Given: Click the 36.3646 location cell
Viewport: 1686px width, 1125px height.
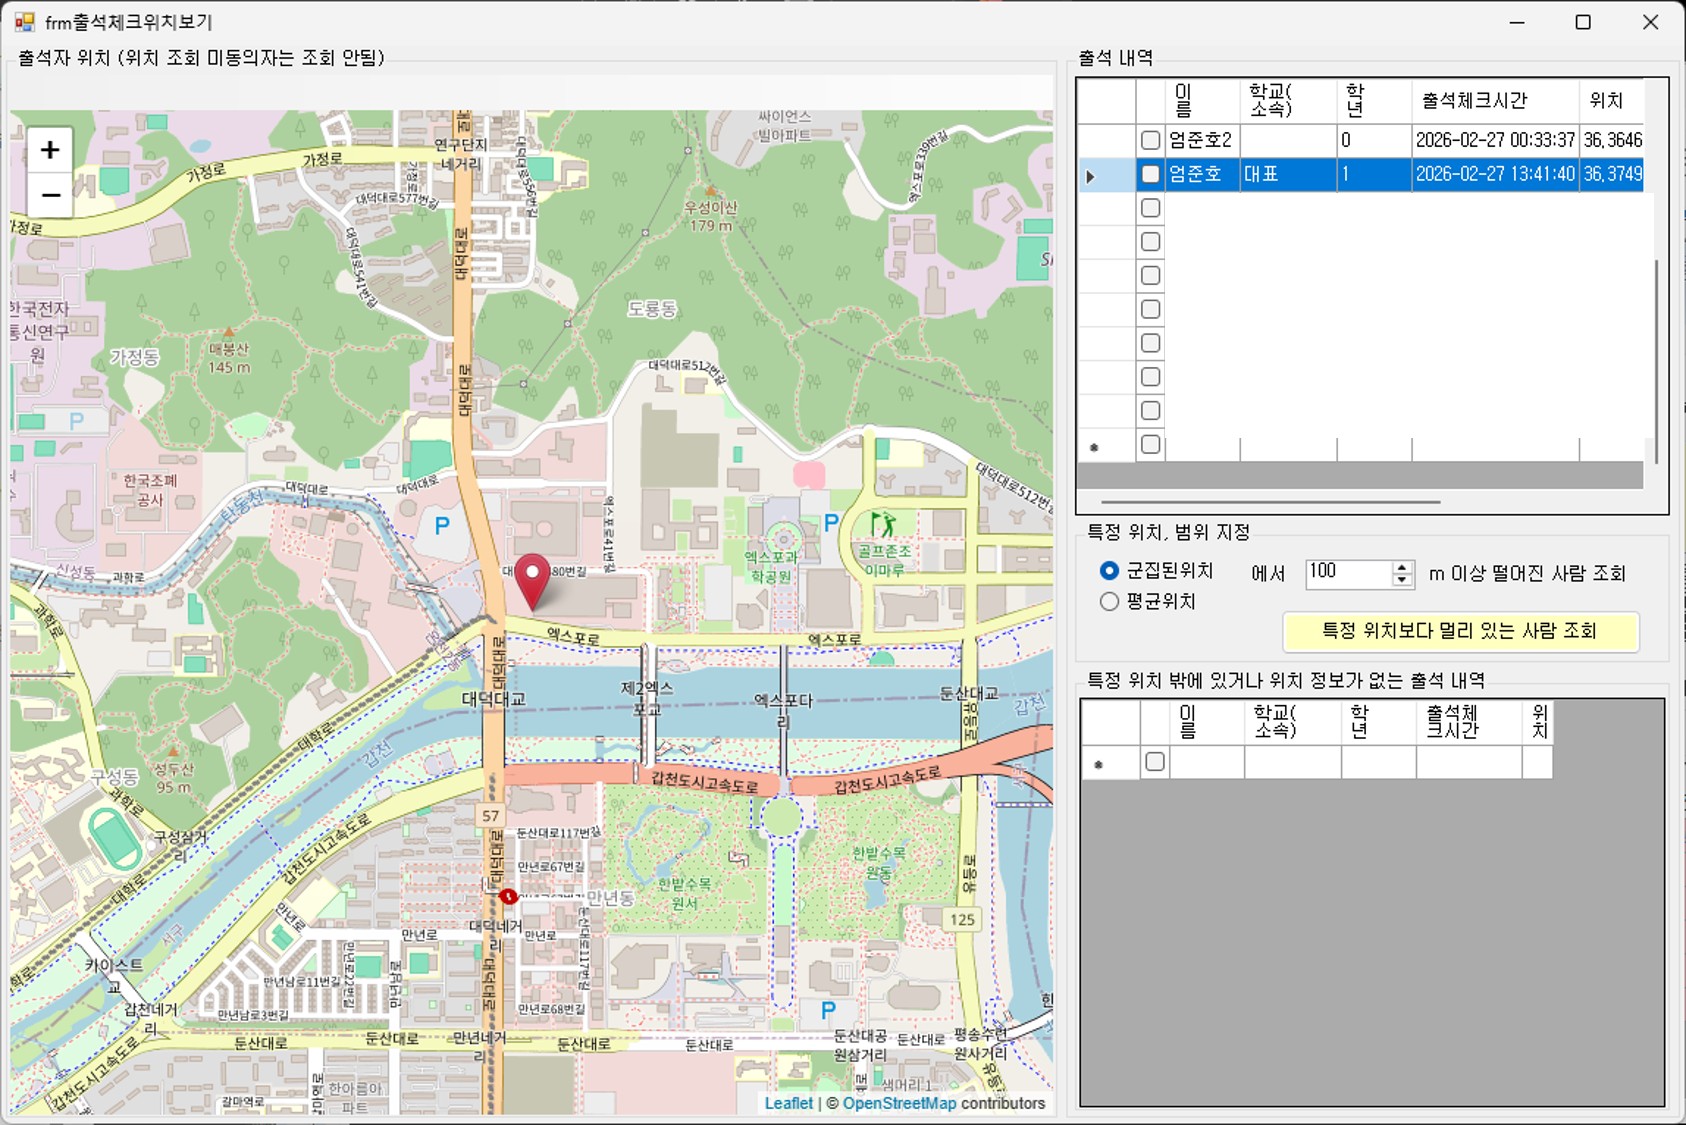Looking at the screenshot, I should click(1611, 141).
